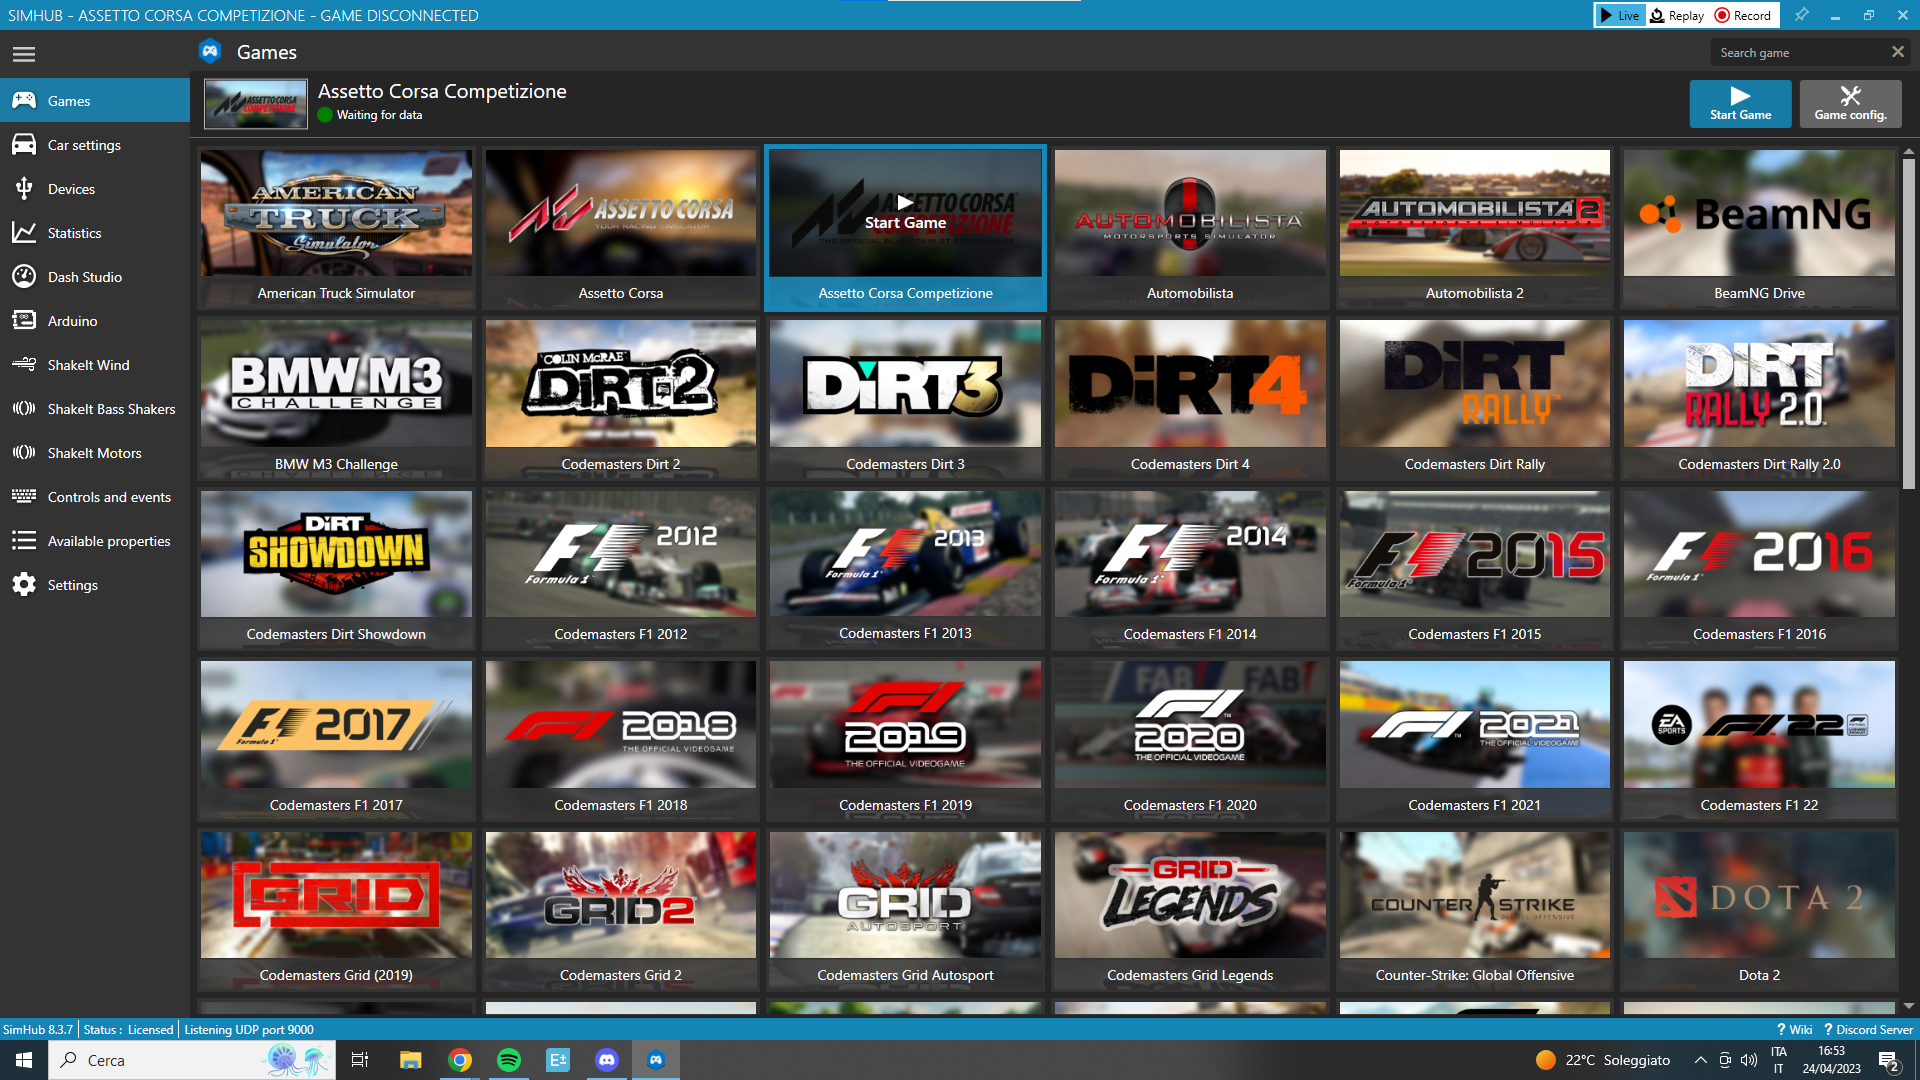The height and width of the screenshot is (1080, 1920).
Task: Open Car settings in sidebar
Action: (95, 145)
